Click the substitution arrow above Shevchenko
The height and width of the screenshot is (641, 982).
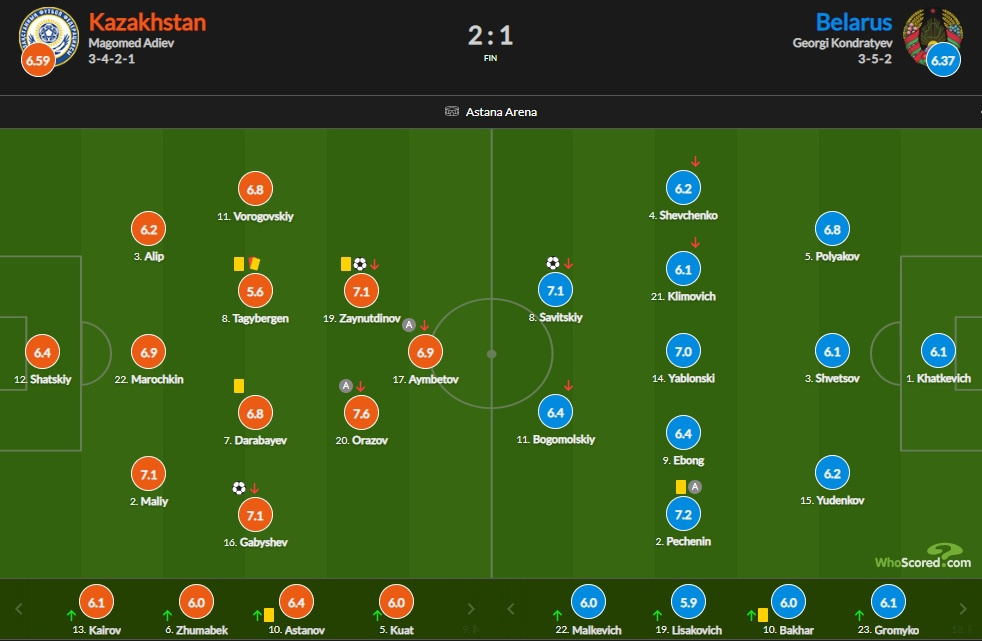point(695,162)
